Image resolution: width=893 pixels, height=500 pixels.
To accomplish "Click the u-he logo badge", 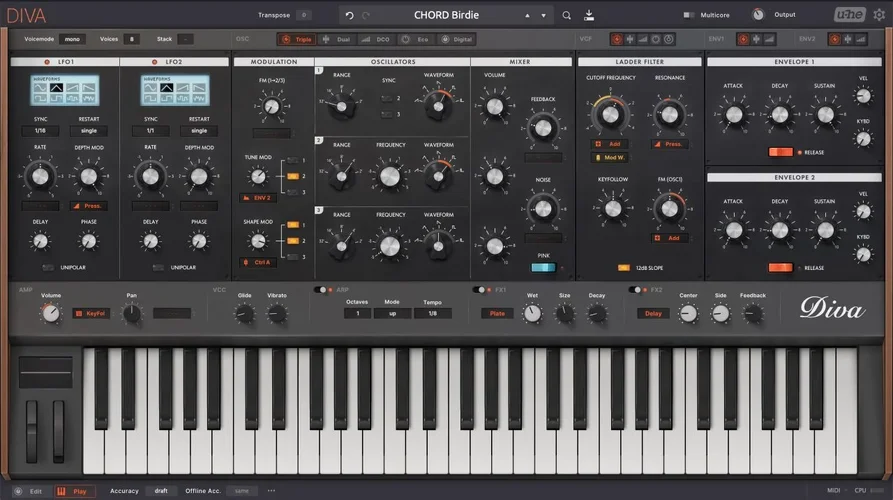I will [849, 15].
